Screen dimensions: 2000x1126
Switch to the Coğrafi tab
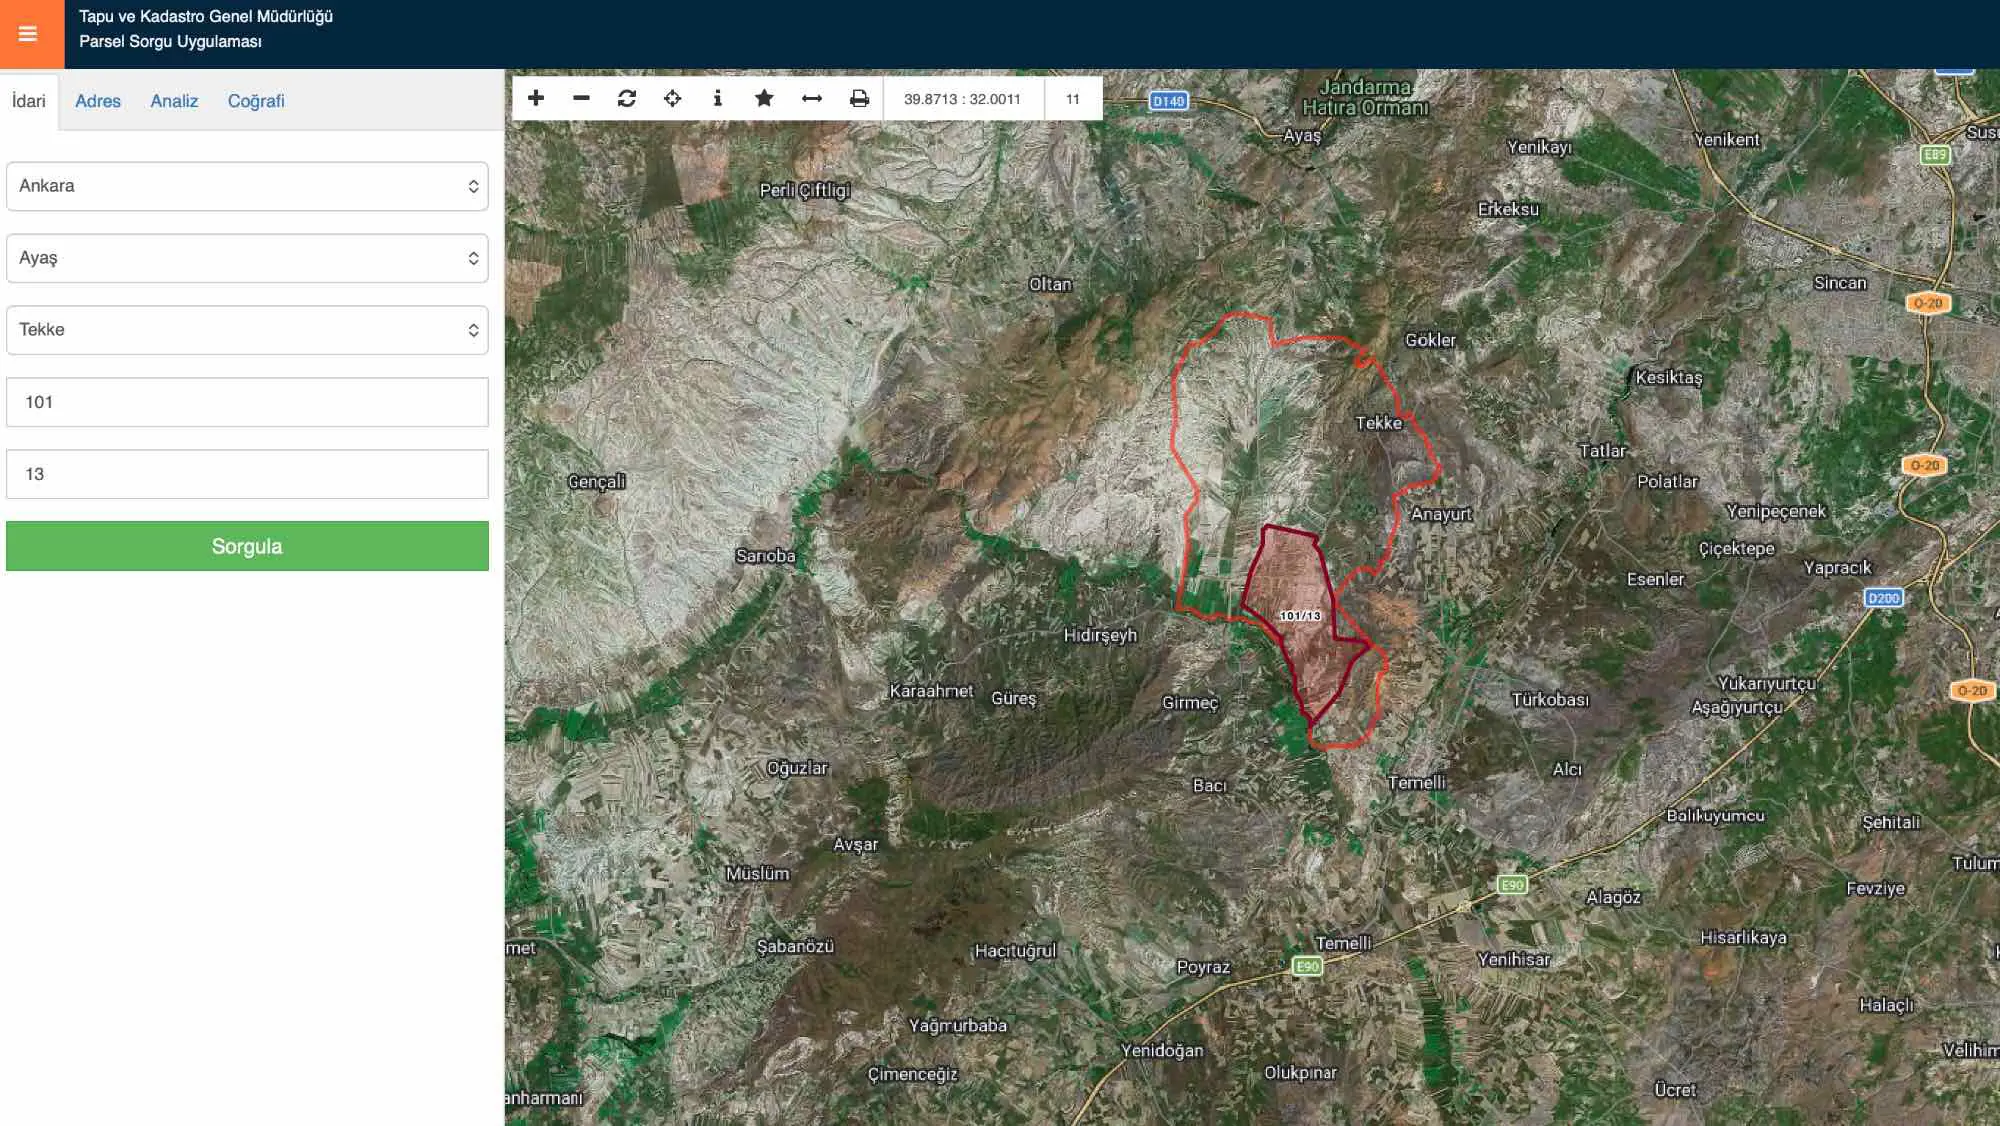click(256, 101)
